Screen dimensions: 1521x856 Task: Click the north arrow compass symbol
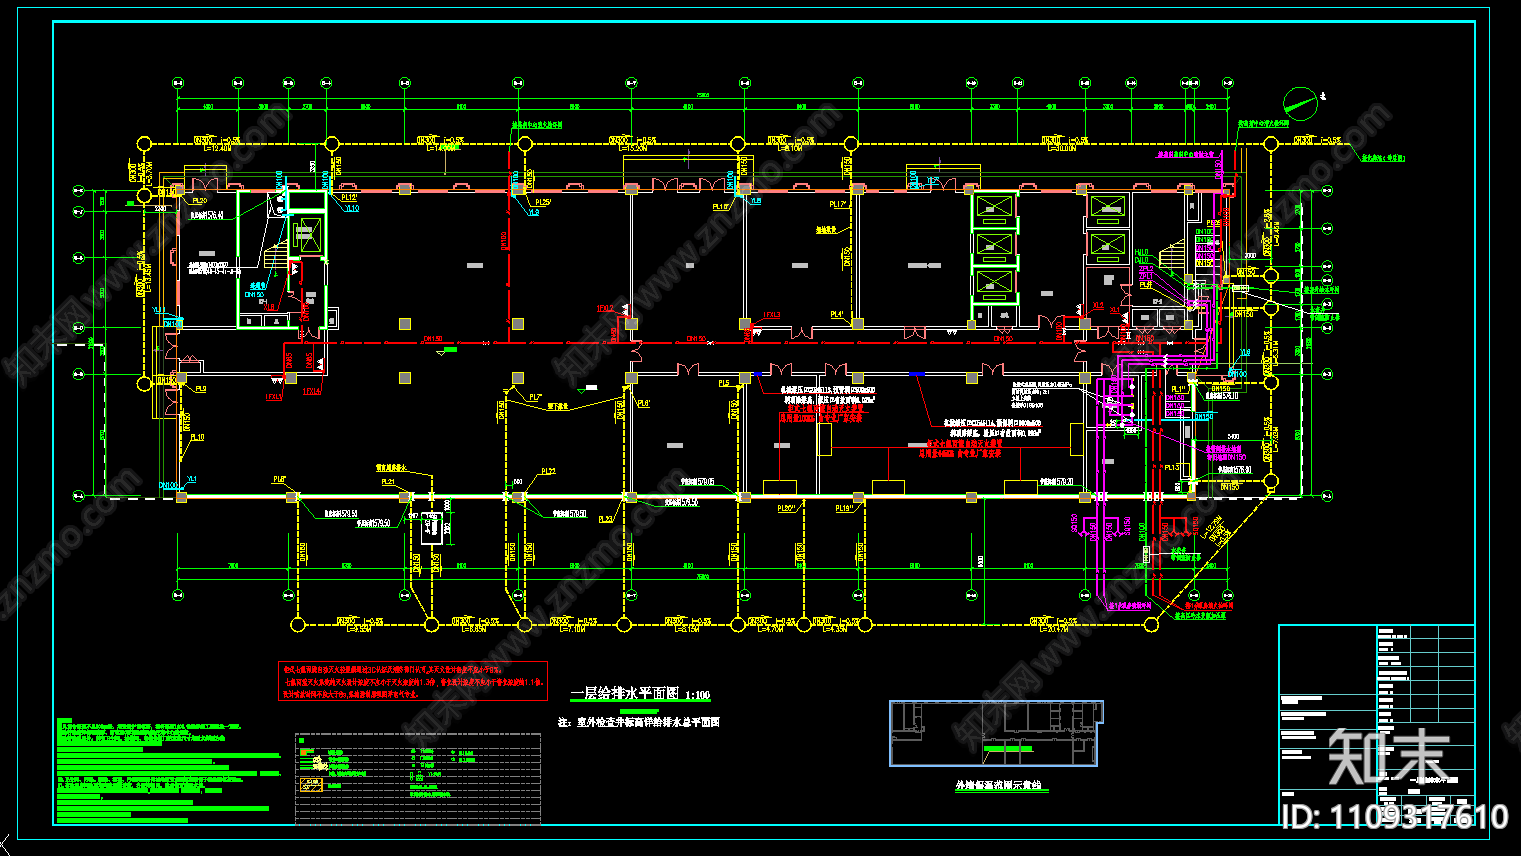click(x=1301, y=103)
